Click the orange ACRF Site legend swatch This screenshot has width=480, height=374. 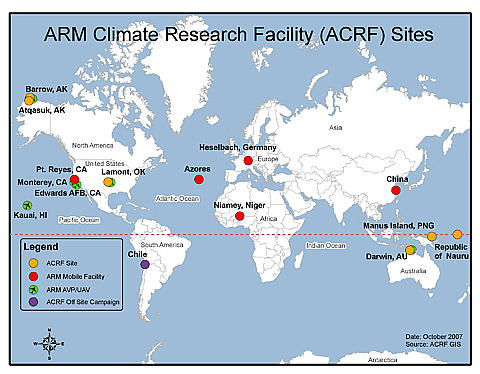click(x=33, y=263)
